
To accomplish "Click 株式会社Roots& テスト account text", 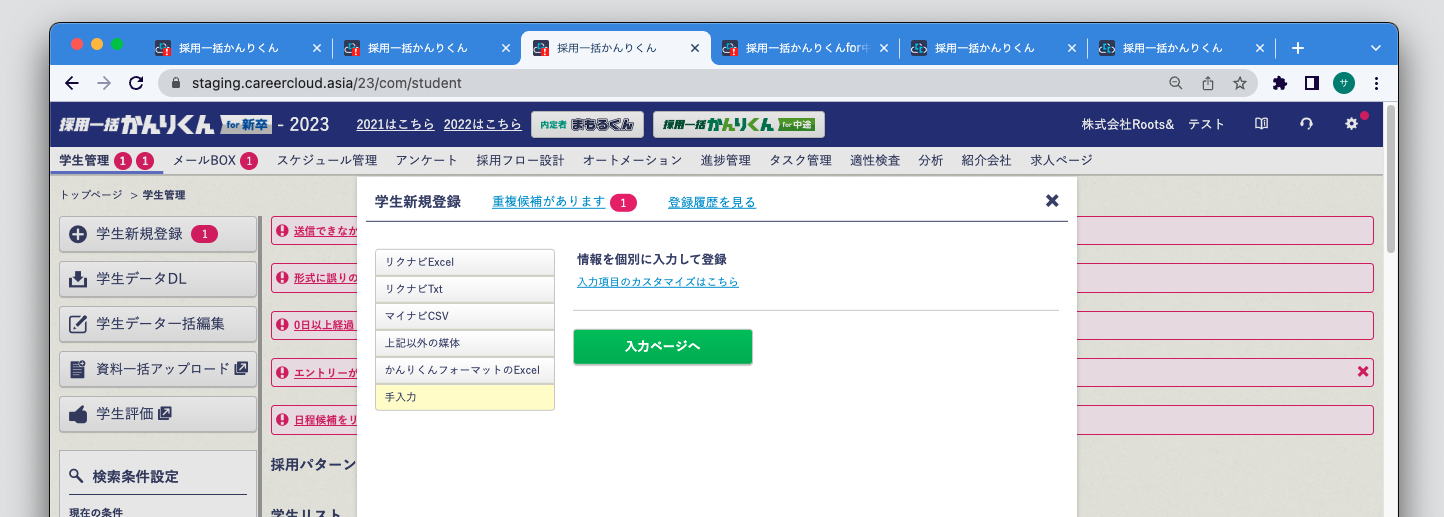I will click(x=1152, y=124).
